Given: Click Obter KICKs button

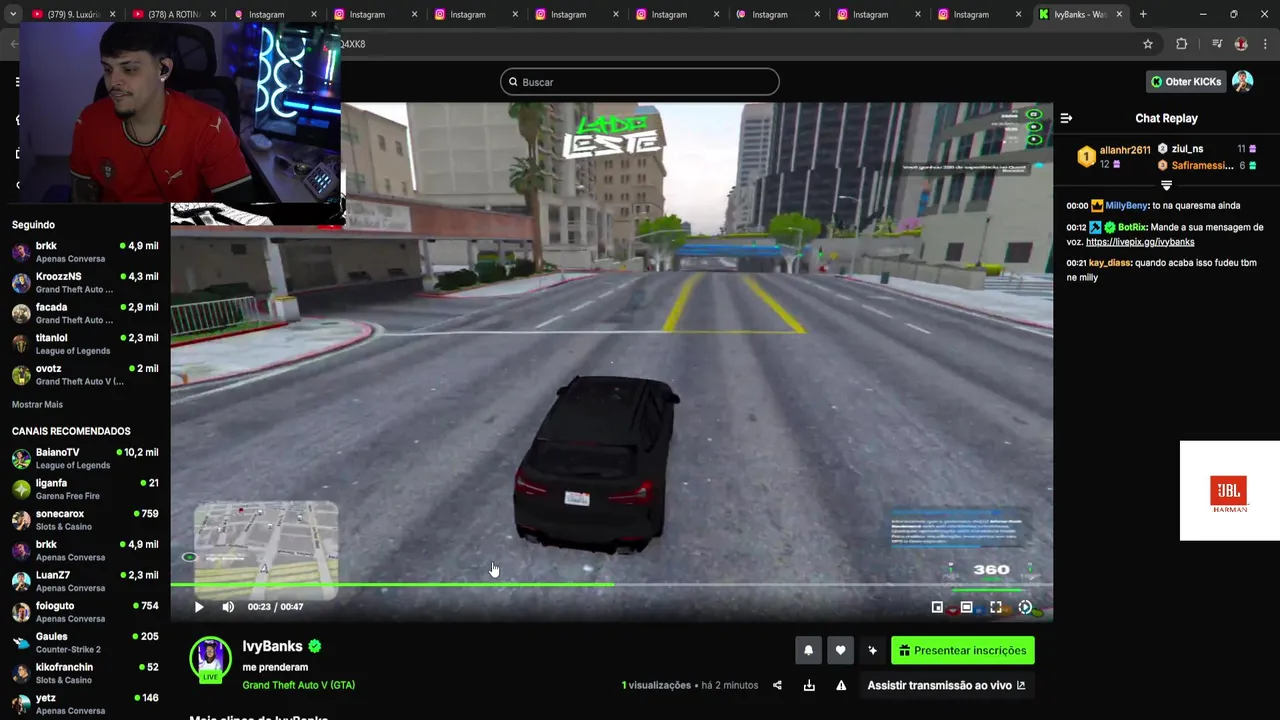Looking at the screenshot, I should (1186, 82).
